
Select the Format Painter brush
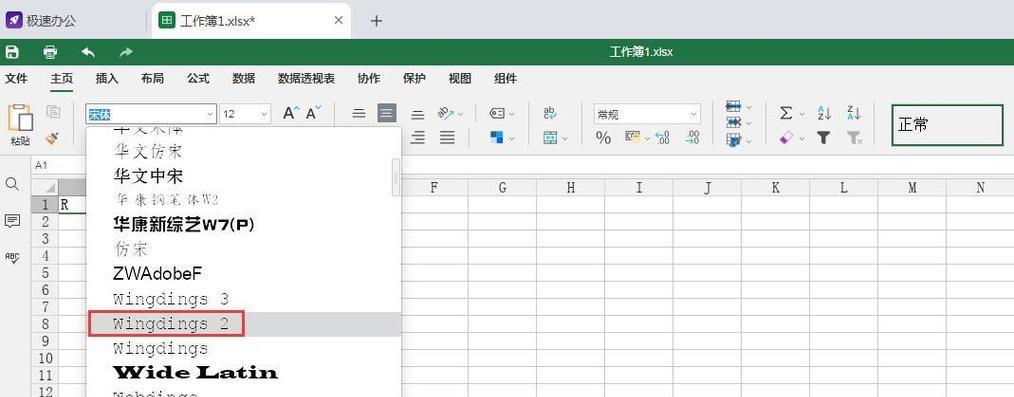pyautogui.click(x=53, y=138)
